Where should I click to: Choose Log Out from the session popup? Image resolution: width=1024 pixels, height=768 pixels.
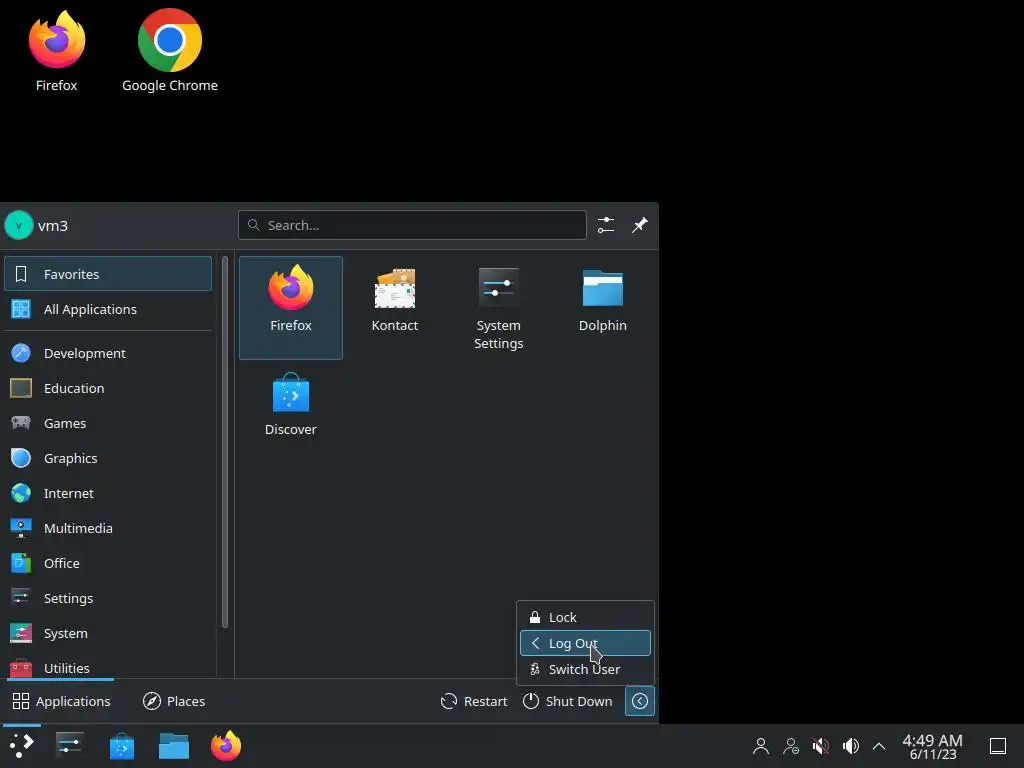(585, 643)
